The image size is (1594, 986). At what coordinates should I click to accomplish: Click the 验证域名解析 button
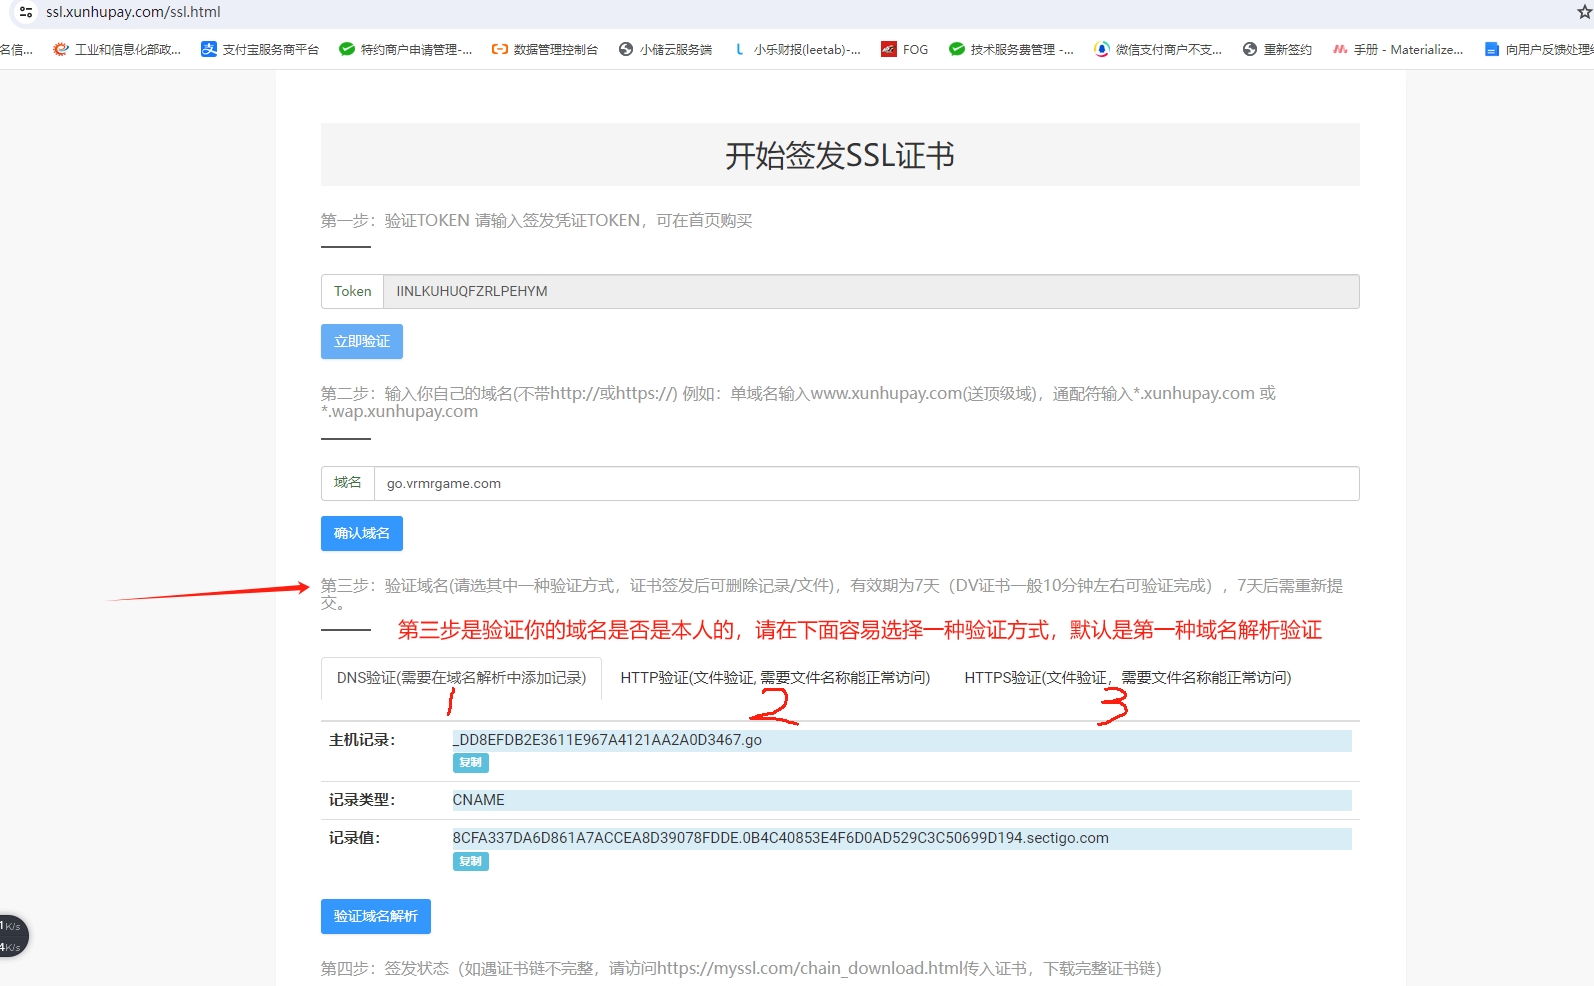[376, 917]
